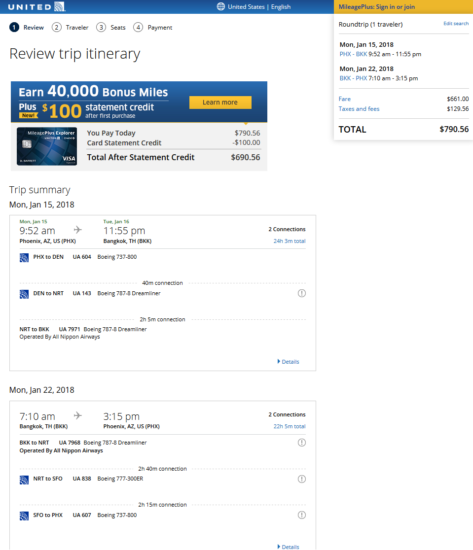This screenshot has height=550, width=473.
Task: Click the Learn more button
Action: point(220,102)
